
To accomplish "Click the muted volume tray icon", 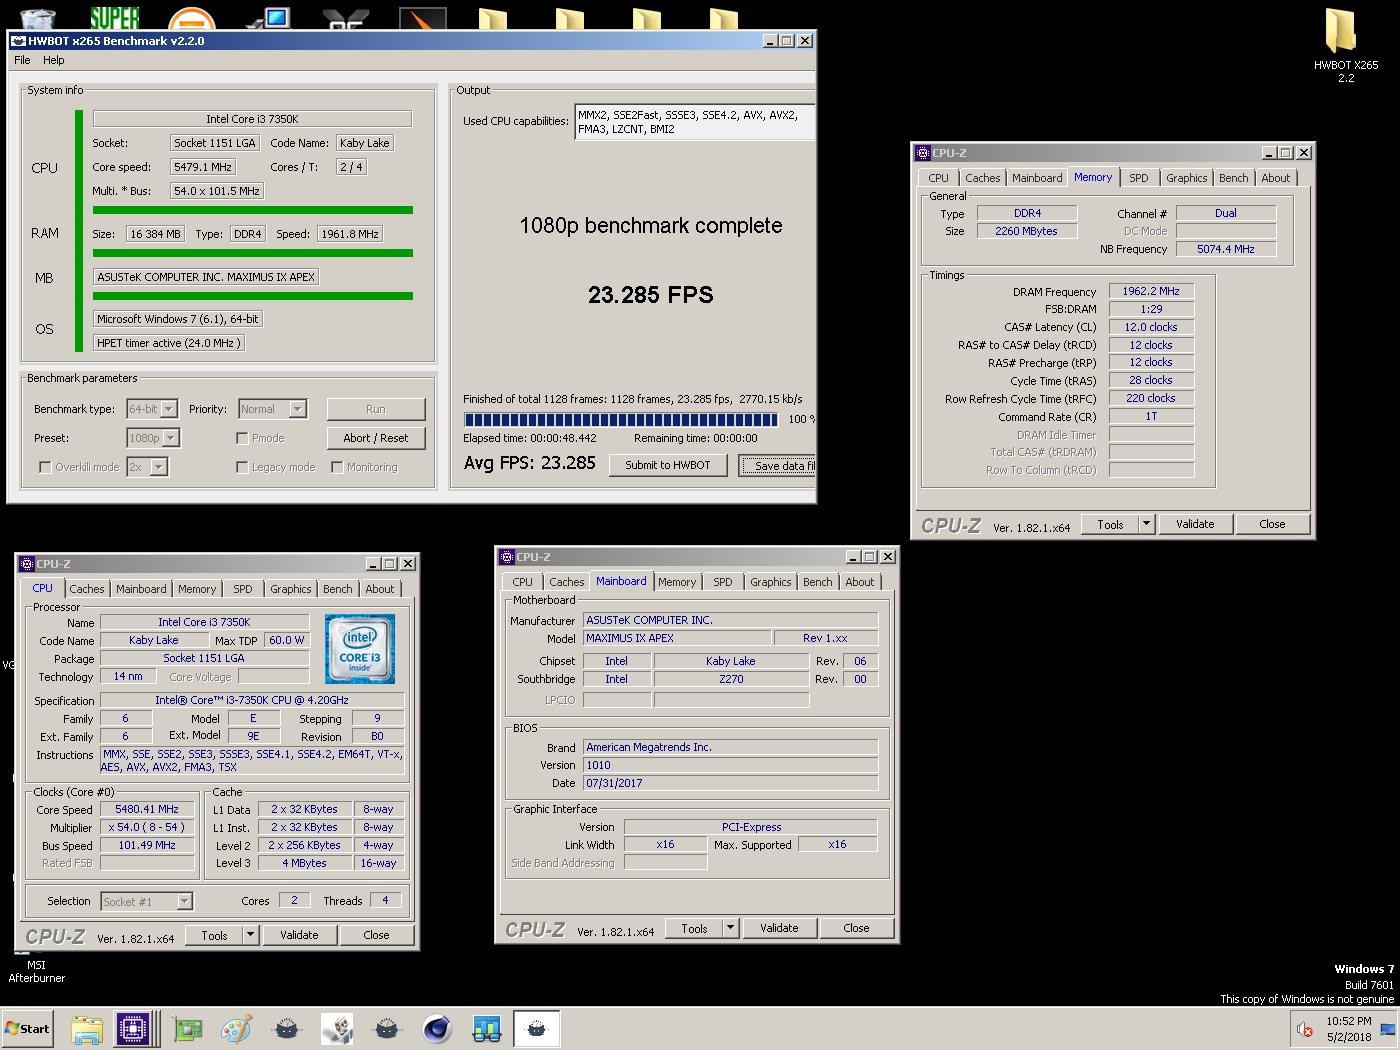I will coord(1304,1029).
